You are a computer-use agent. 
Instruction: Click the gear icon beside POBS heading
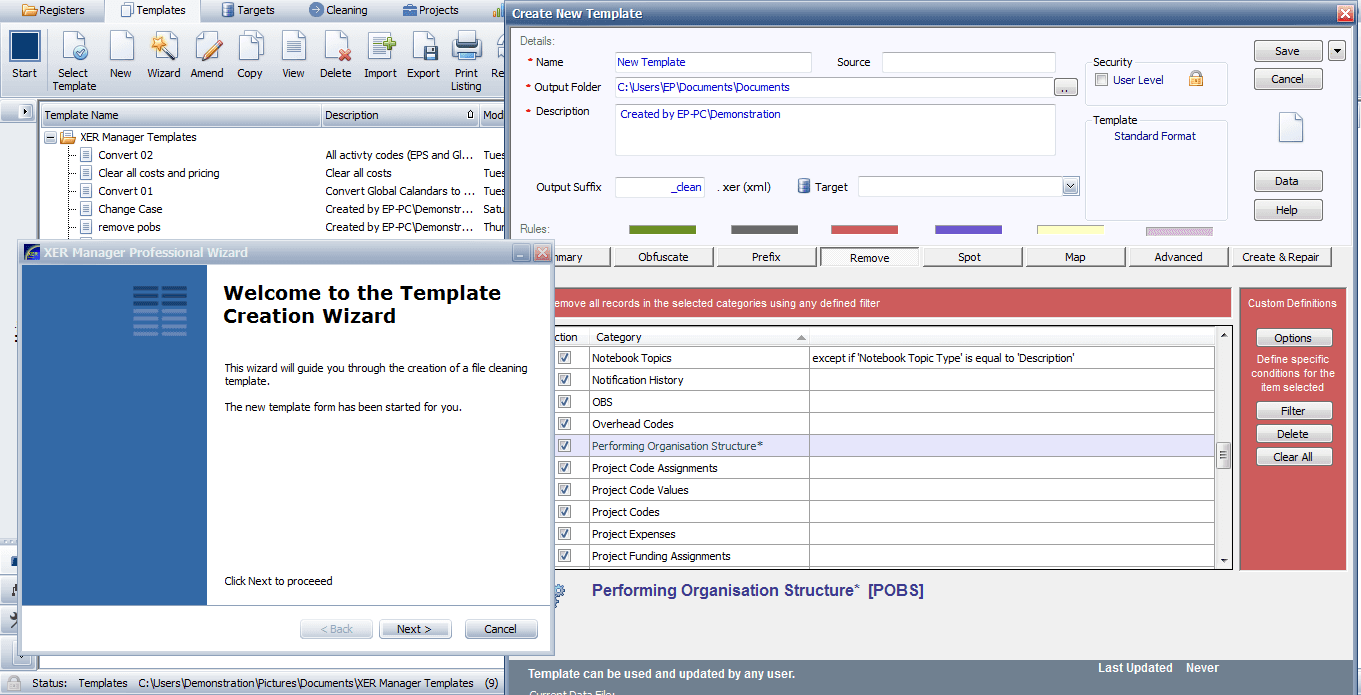click(x=558, y=594)
